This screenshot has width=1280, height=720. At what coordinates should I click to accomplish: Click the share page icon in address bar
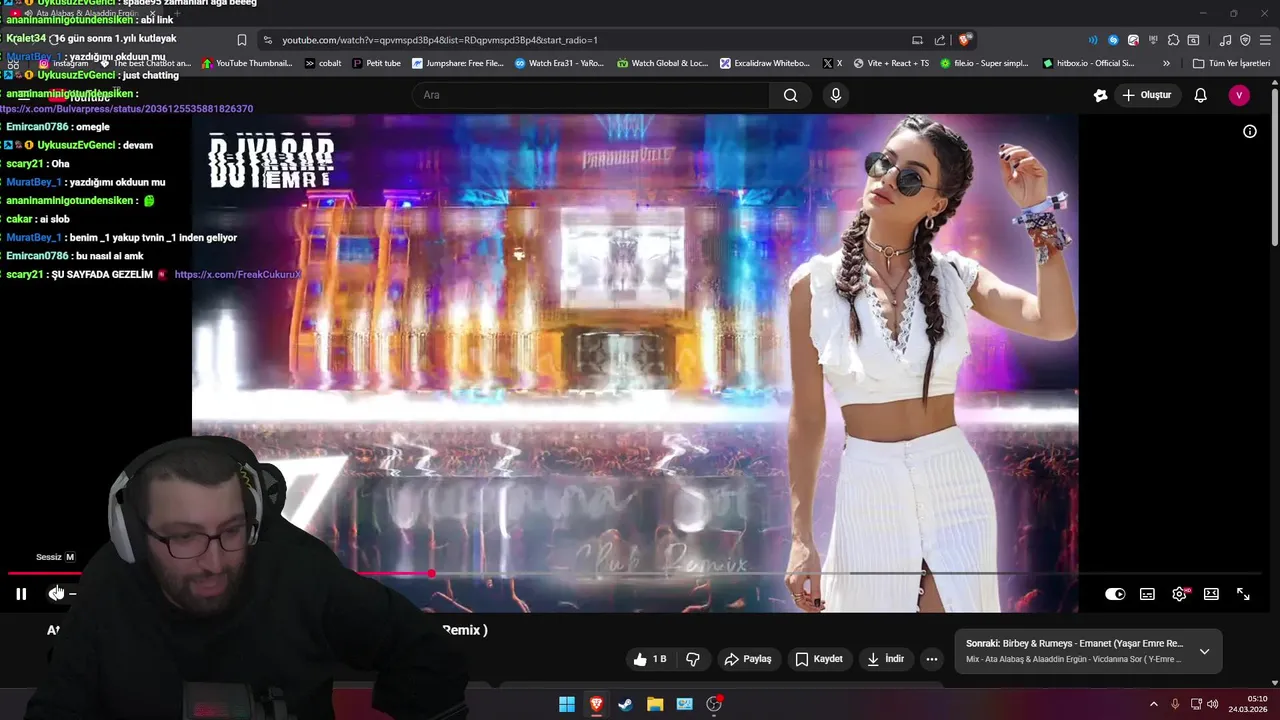pyautogui.click(x=940, y=40)
